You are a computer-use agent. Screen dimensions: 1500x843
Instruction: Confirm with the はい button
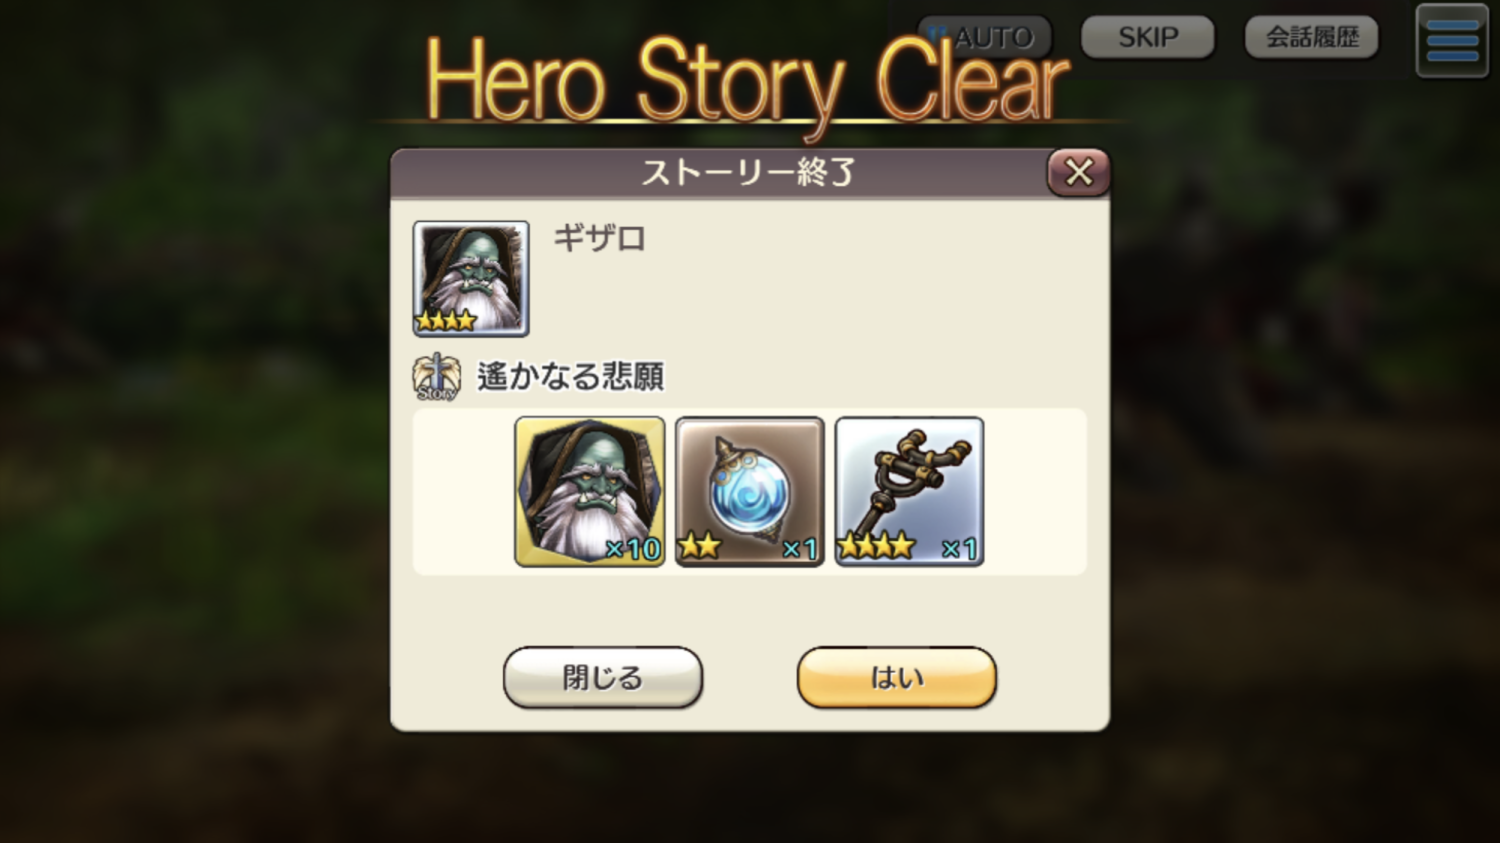click(897, 678)
